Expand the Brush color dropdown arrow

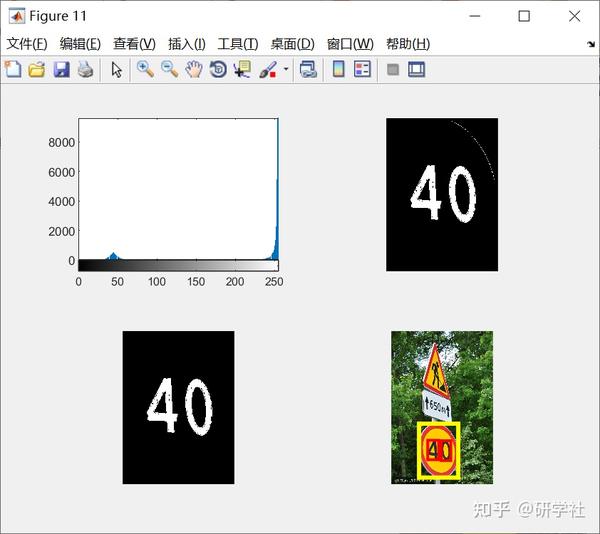285,69
